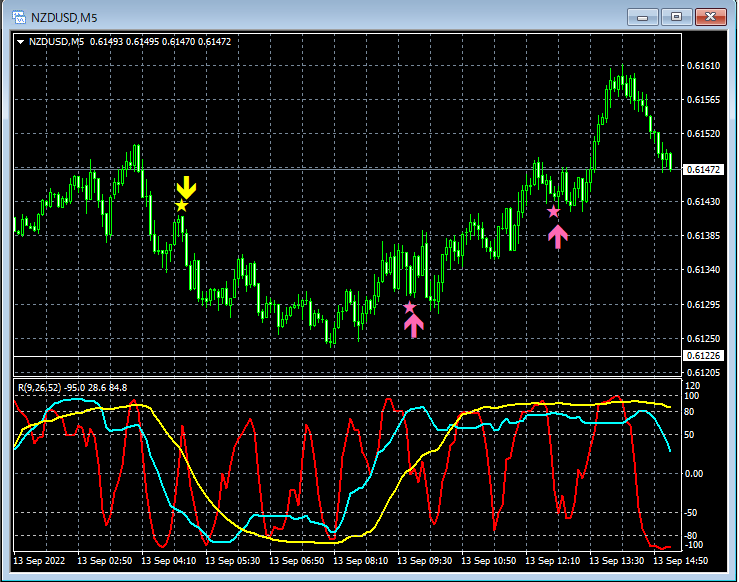Viewport: 739px width, 582px height.
Task: Click the 0.61385 price scale label
Action: pyautogui.click(x=703, y=235)
